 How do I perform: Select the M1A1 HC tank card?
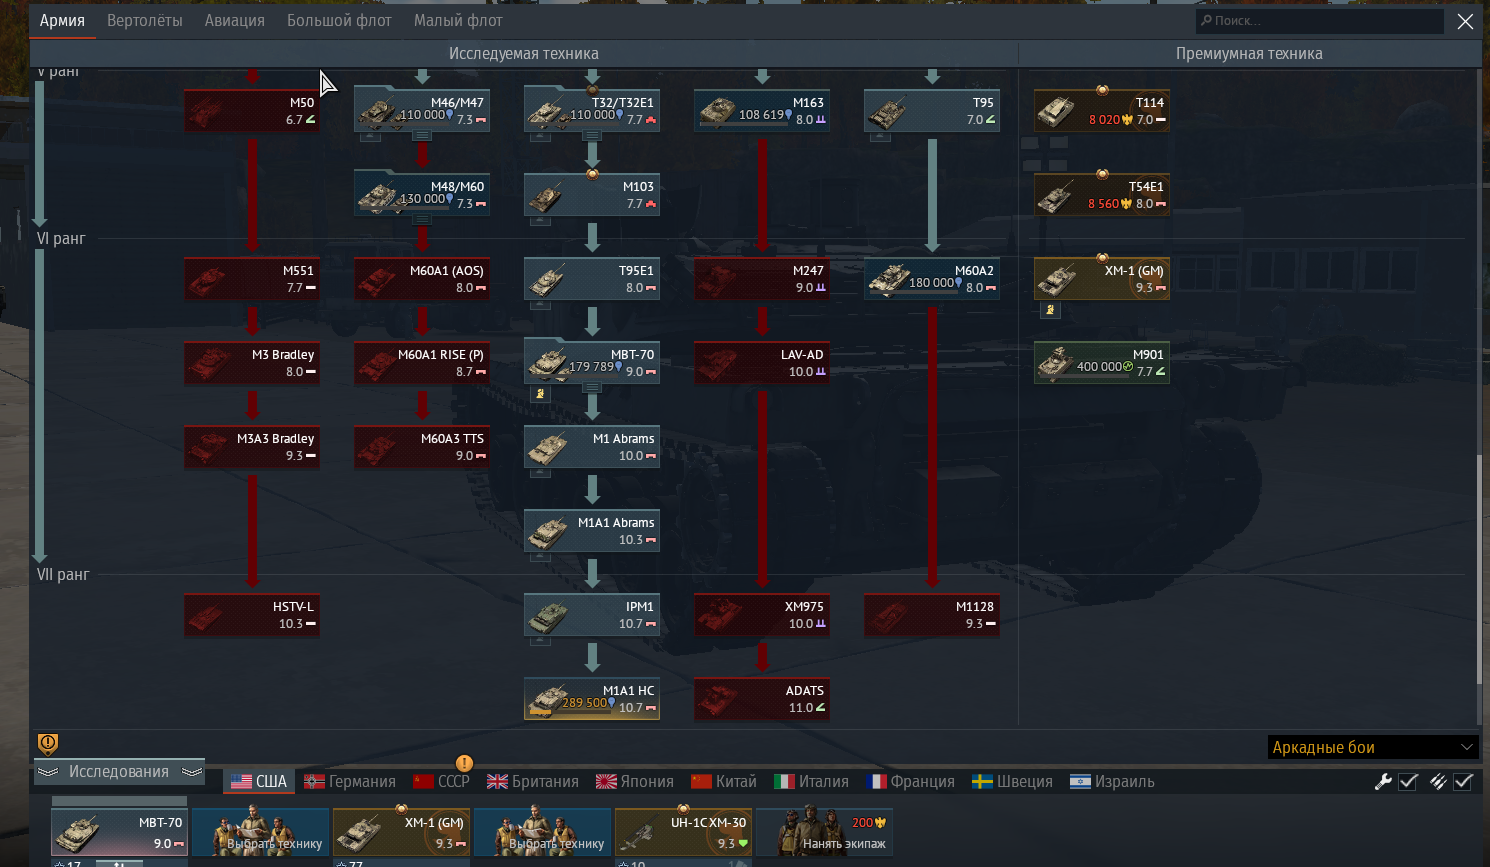pos(592,698)
